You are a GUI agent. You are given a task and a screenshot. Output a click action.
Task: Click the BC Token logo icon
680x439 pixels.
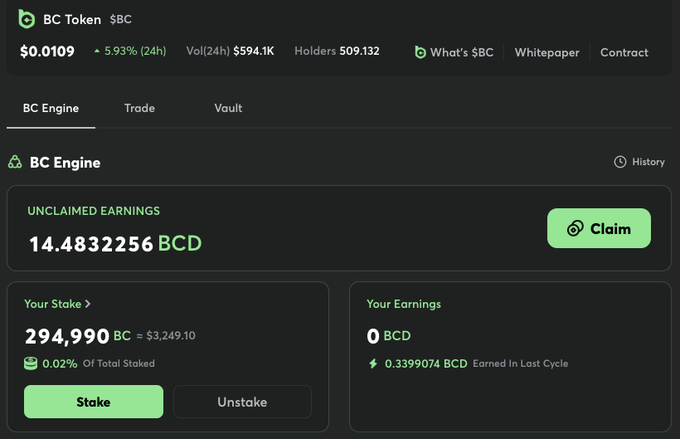(x=26, y=19)
